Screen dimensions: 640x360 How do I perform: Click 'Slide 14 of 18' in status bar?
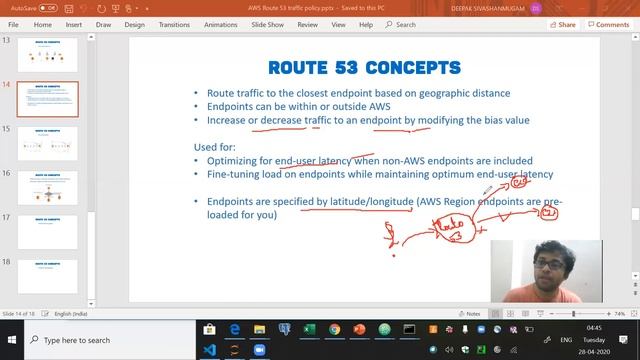18,314
